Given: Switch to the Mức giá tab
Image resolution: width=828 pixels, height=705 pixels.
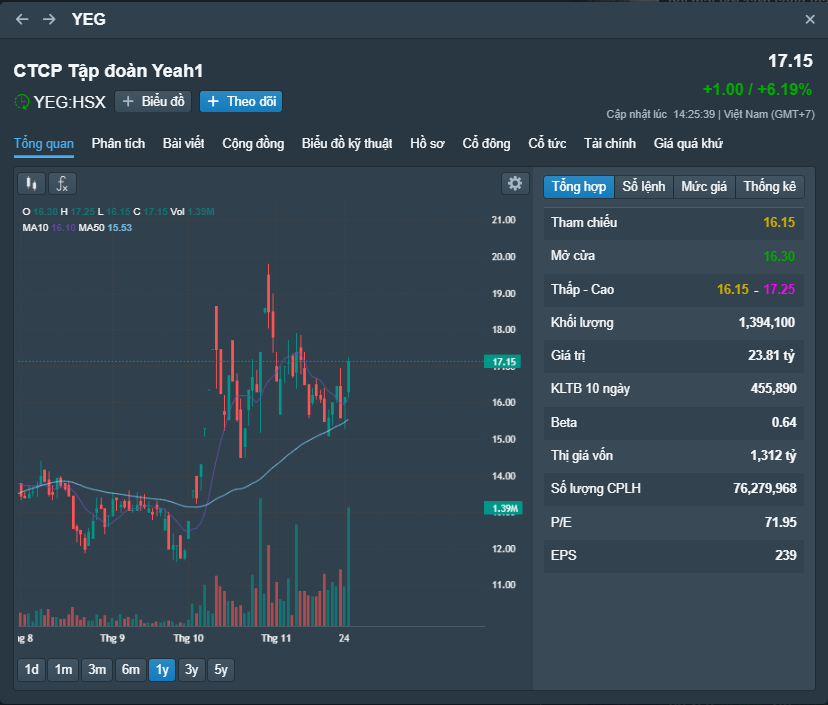Looking at the screenshot, I should coord(704,187).
